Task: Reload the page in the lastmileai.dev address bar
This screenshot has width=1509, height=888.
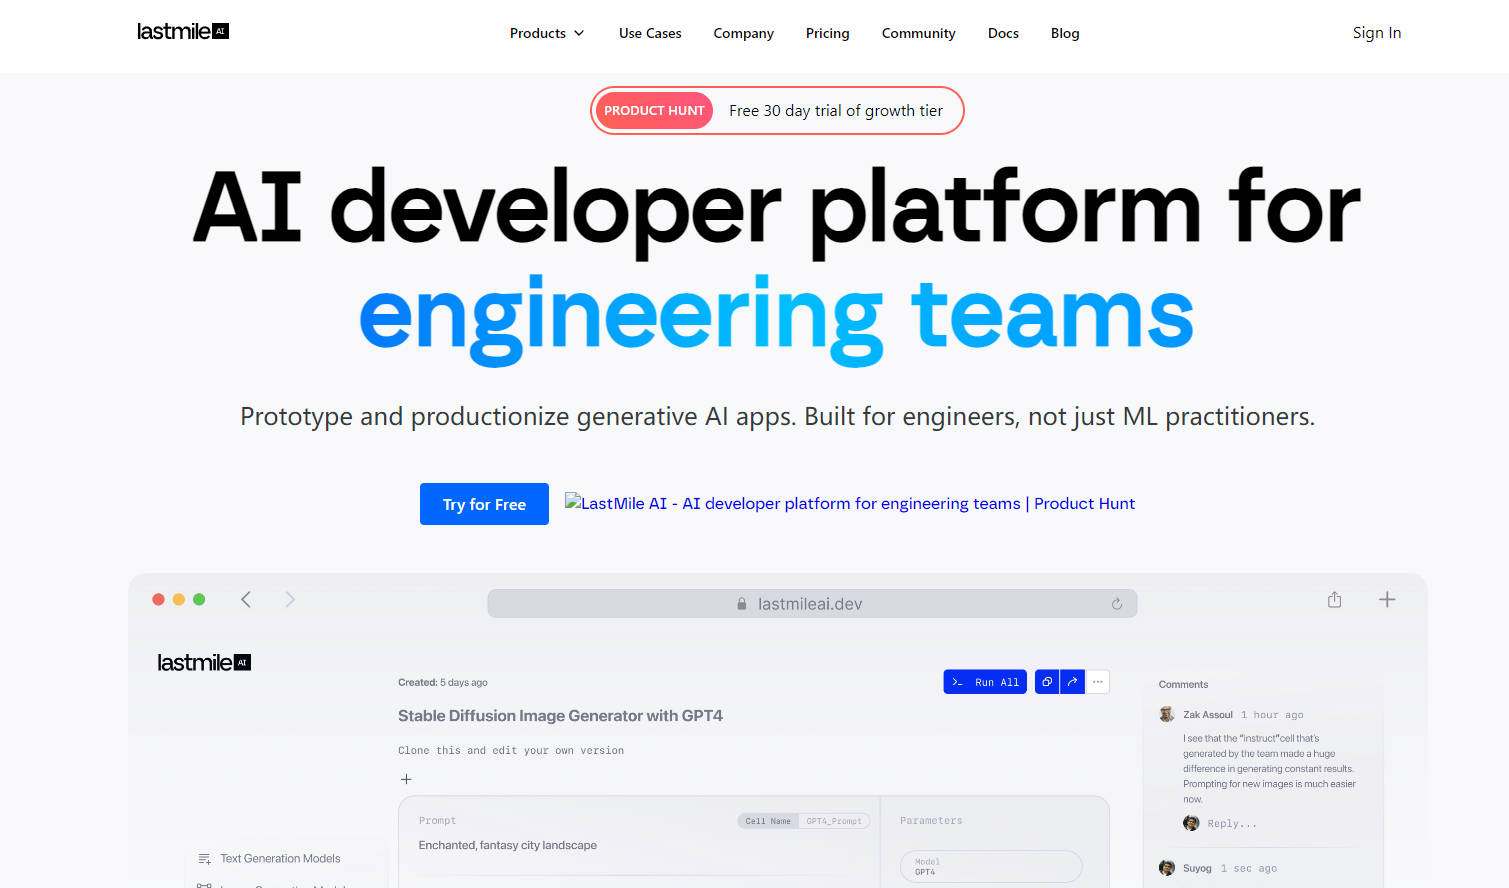Action: [x=1117, y=604]
